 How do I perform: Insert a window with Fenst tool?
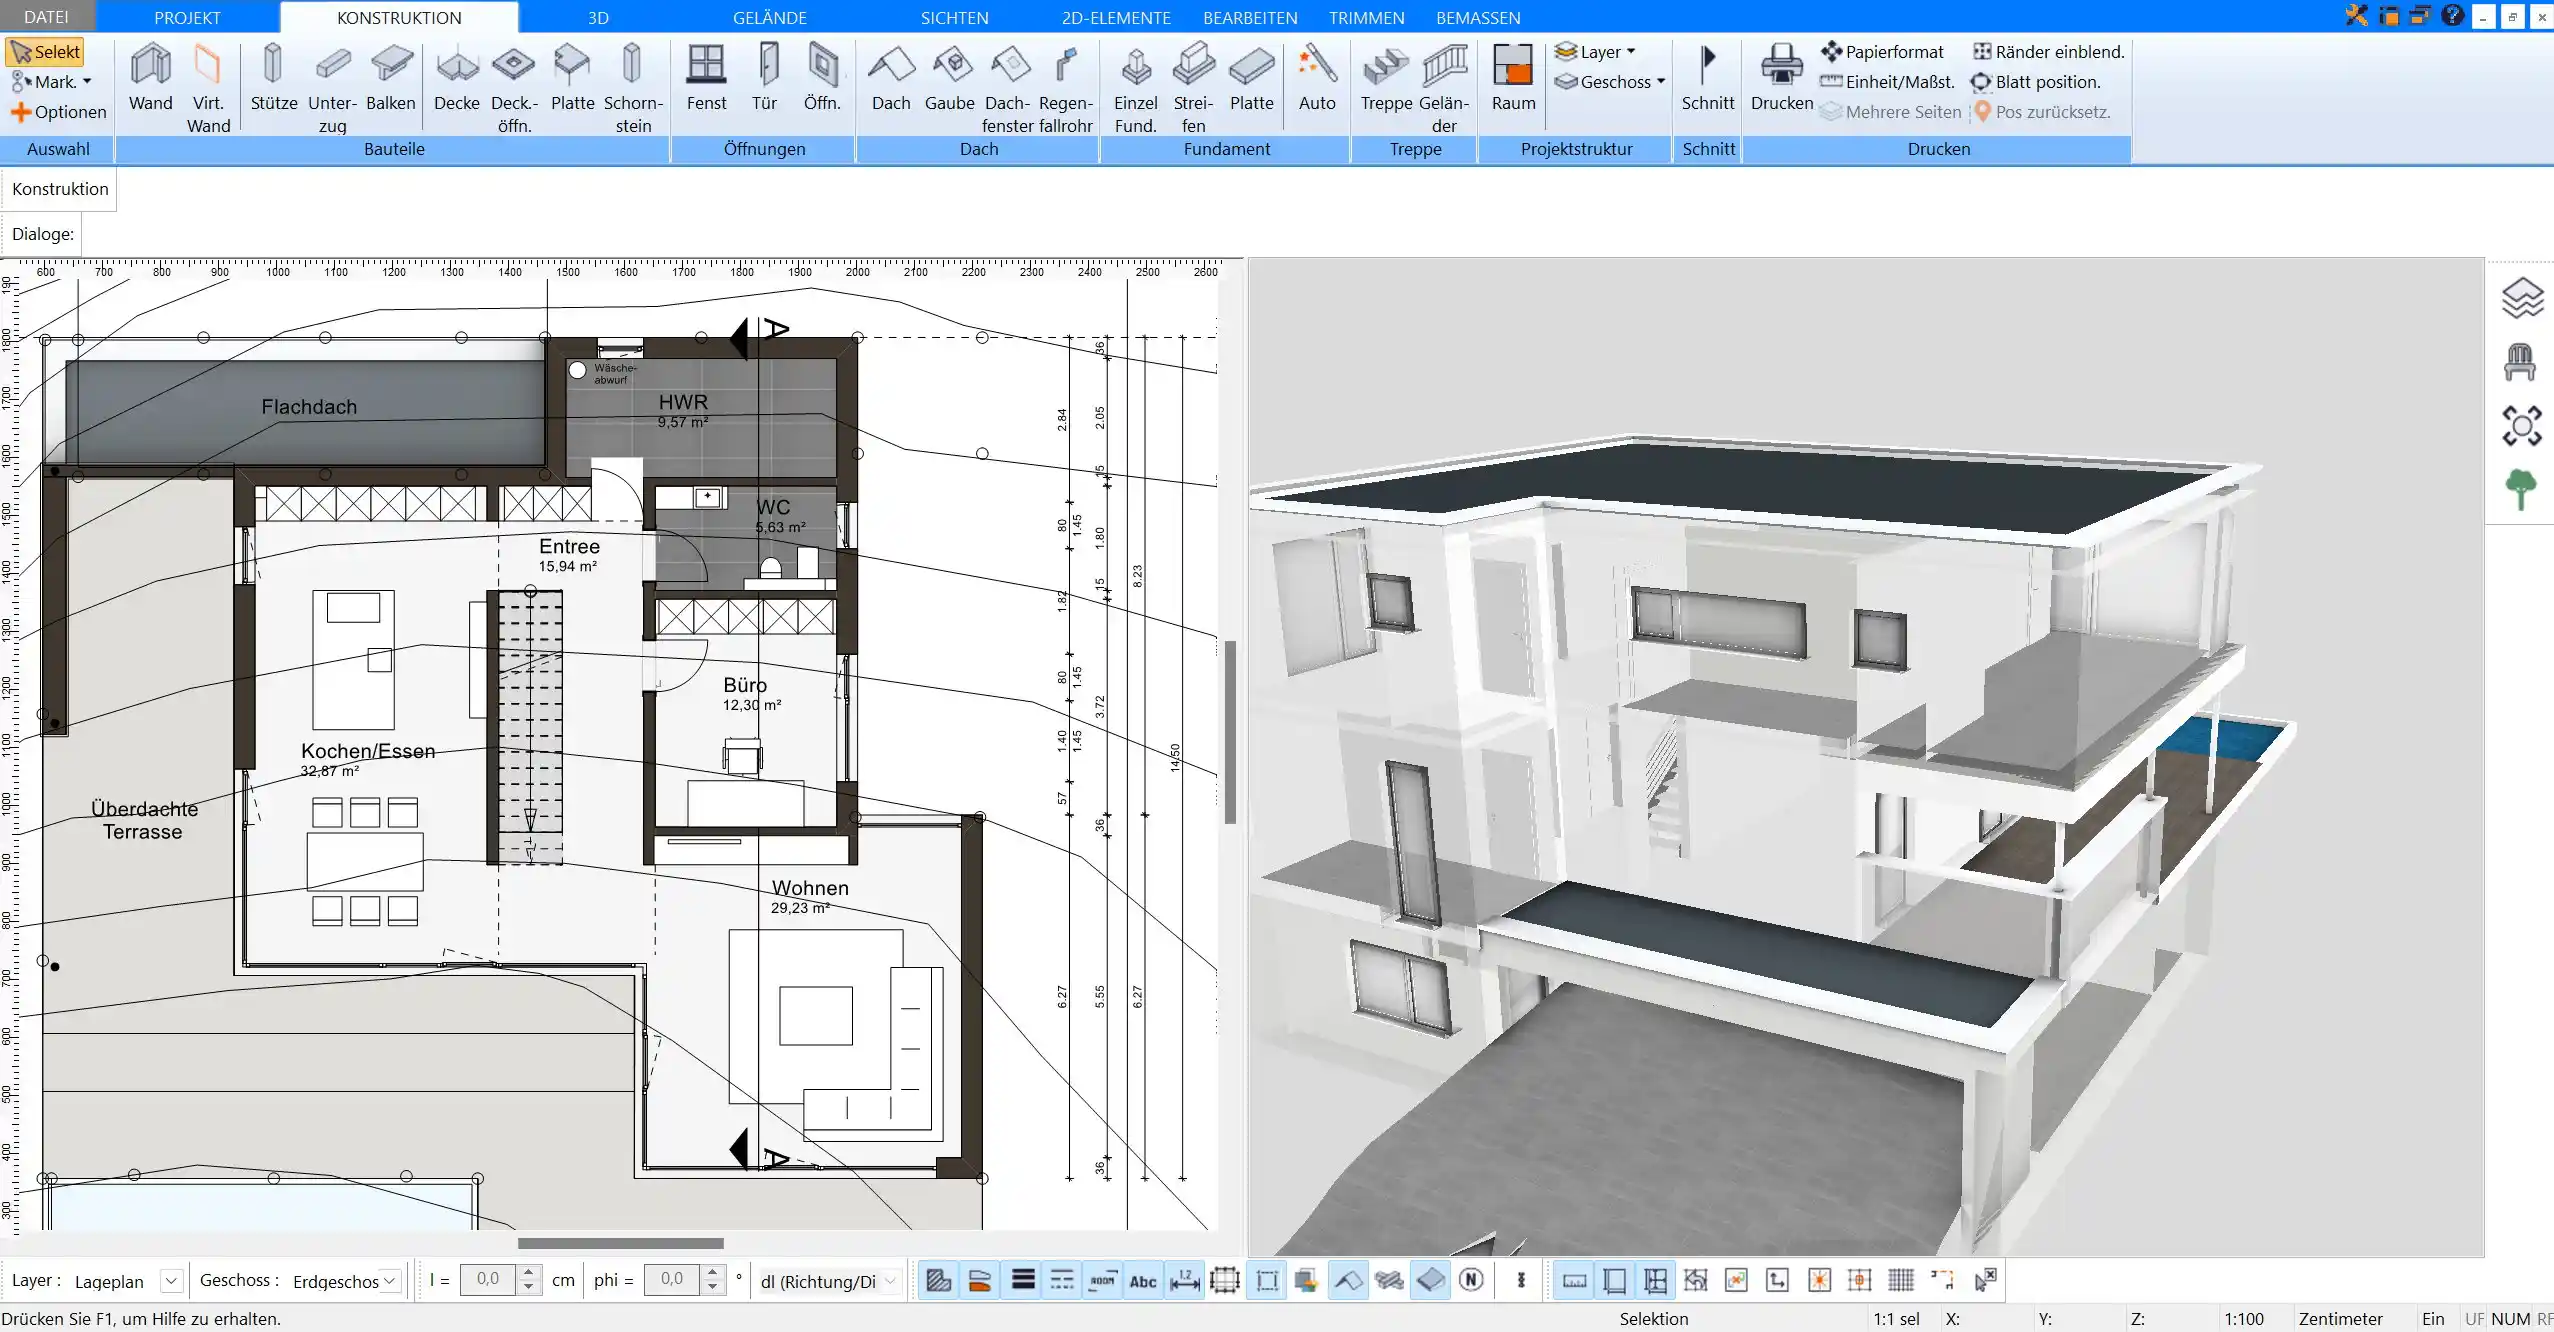pyautogui.click(x=706, y=78)
